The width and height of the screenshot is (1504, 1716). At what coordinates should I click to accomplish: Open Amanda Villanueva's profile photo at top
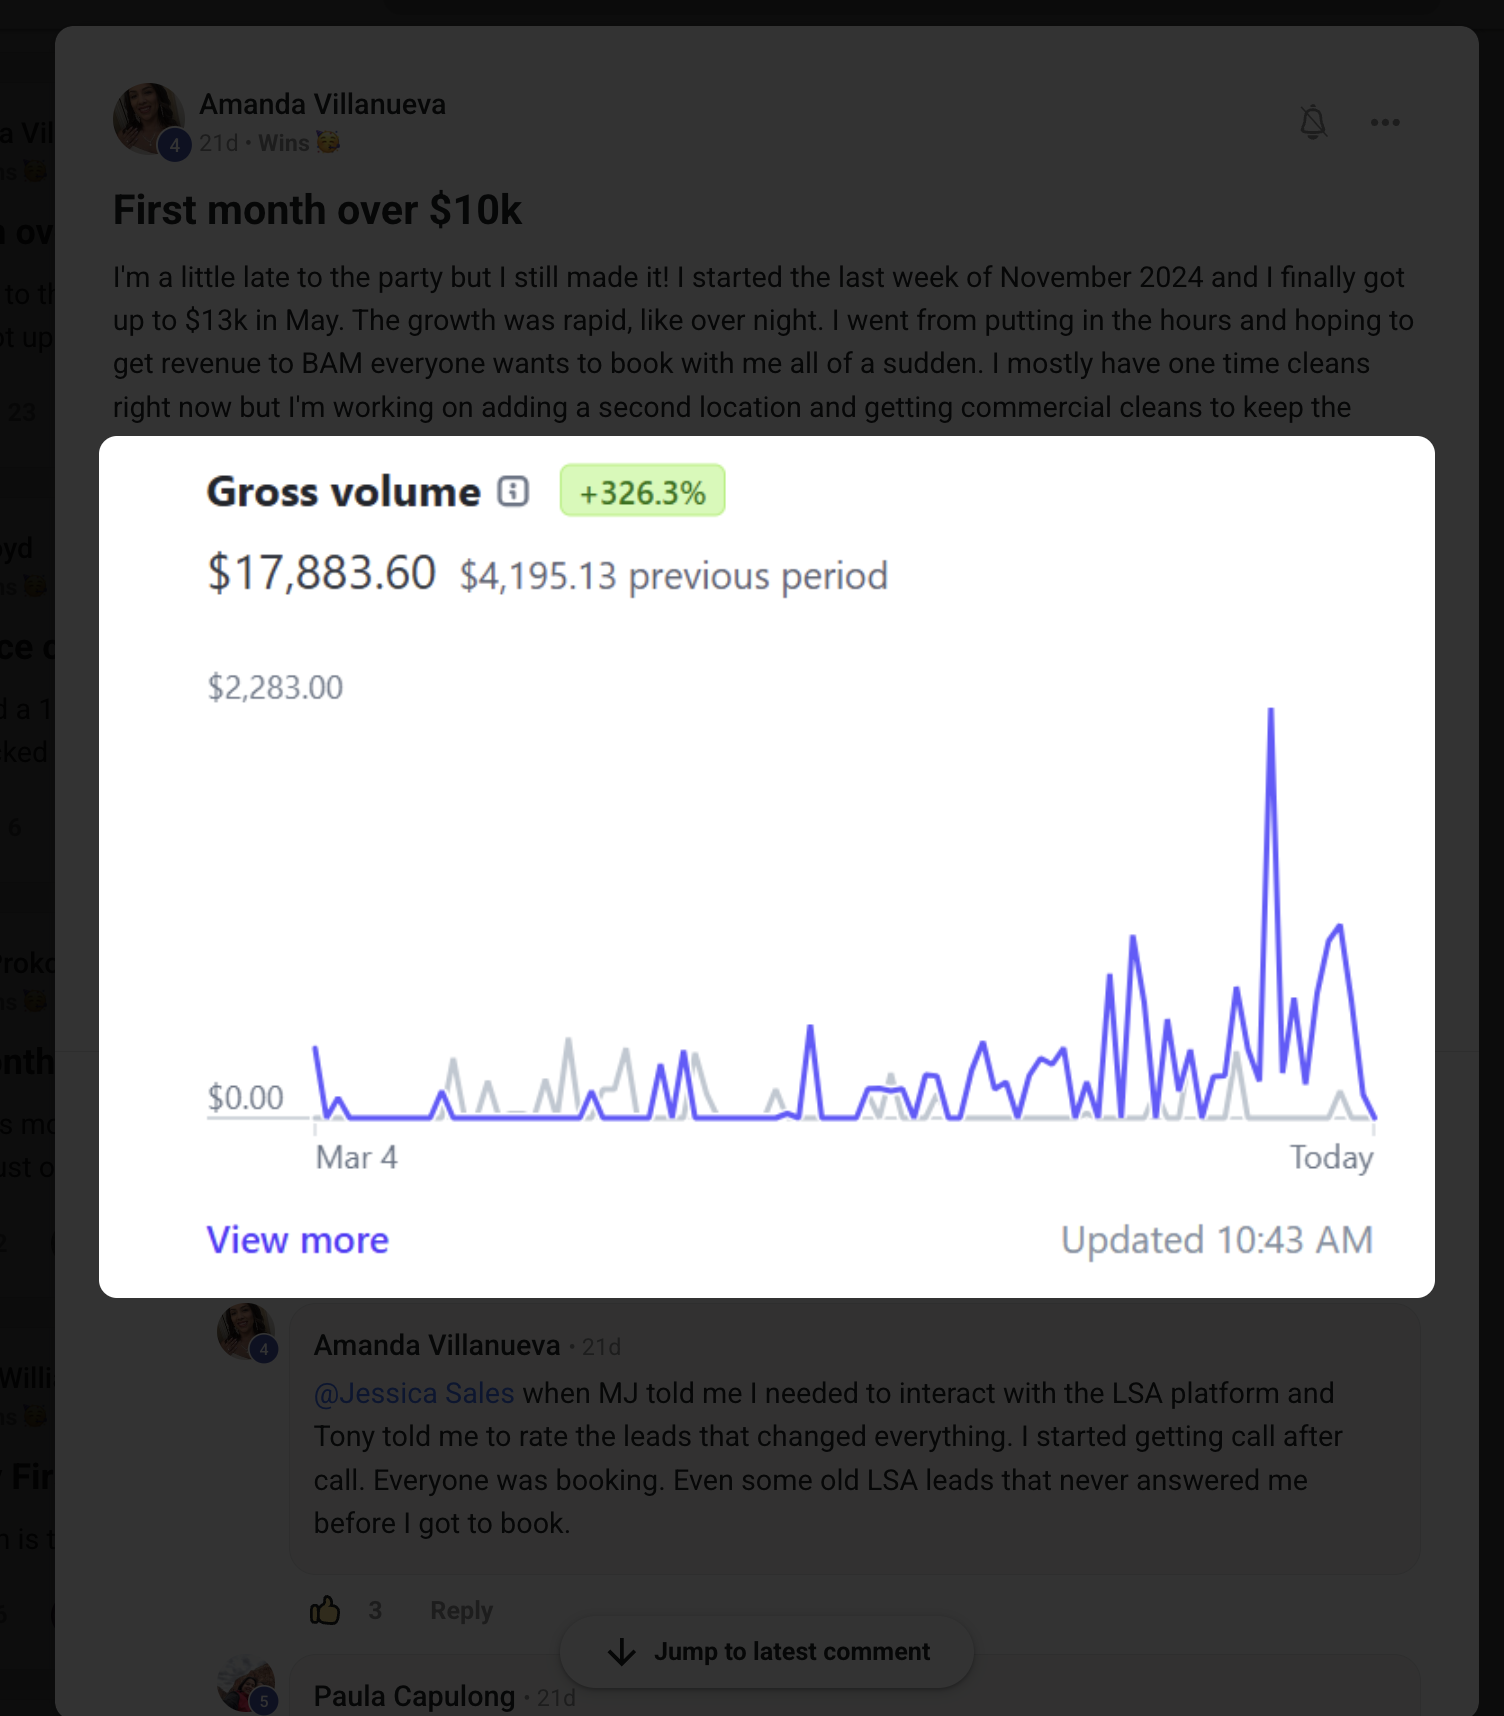(x=148, y=119)
